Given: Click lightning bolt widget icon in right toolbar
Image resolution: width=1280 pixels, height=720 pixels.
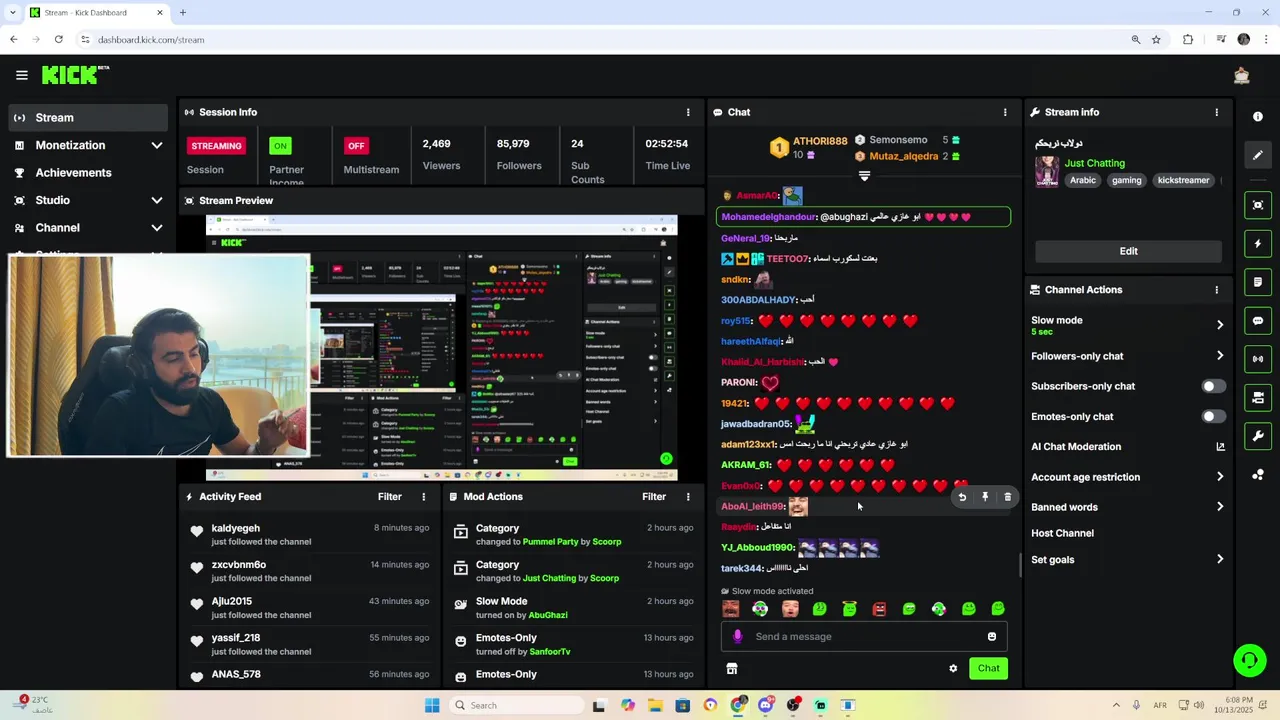Looking at the screenshot, I should pos(1258,244).
